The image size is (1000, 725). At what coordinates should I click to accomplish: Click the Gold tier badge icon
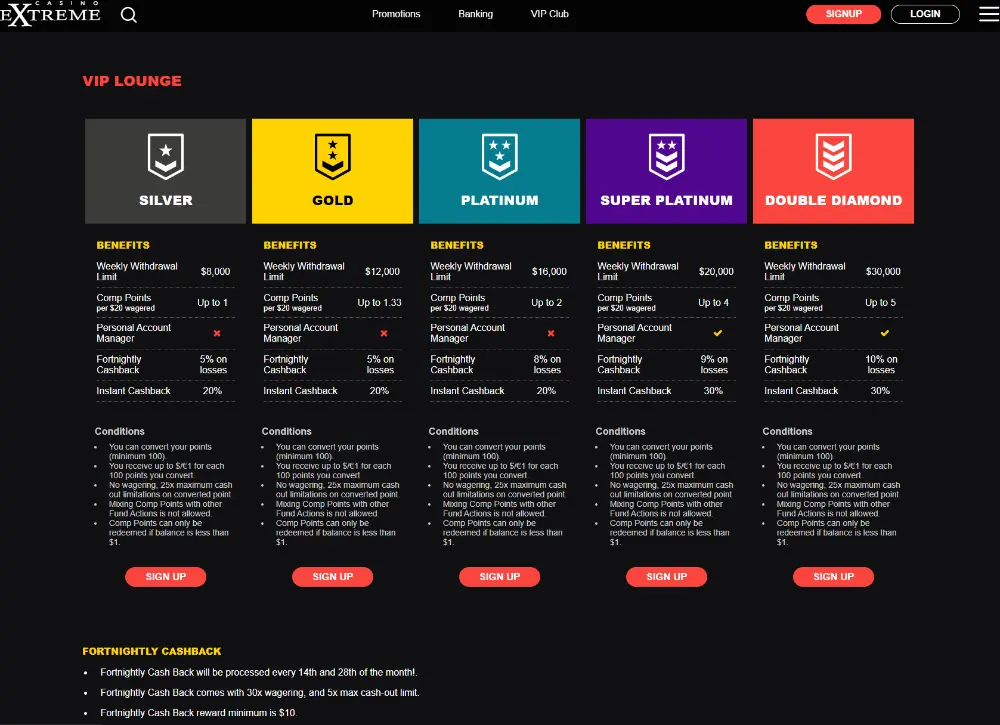point(333,156)
